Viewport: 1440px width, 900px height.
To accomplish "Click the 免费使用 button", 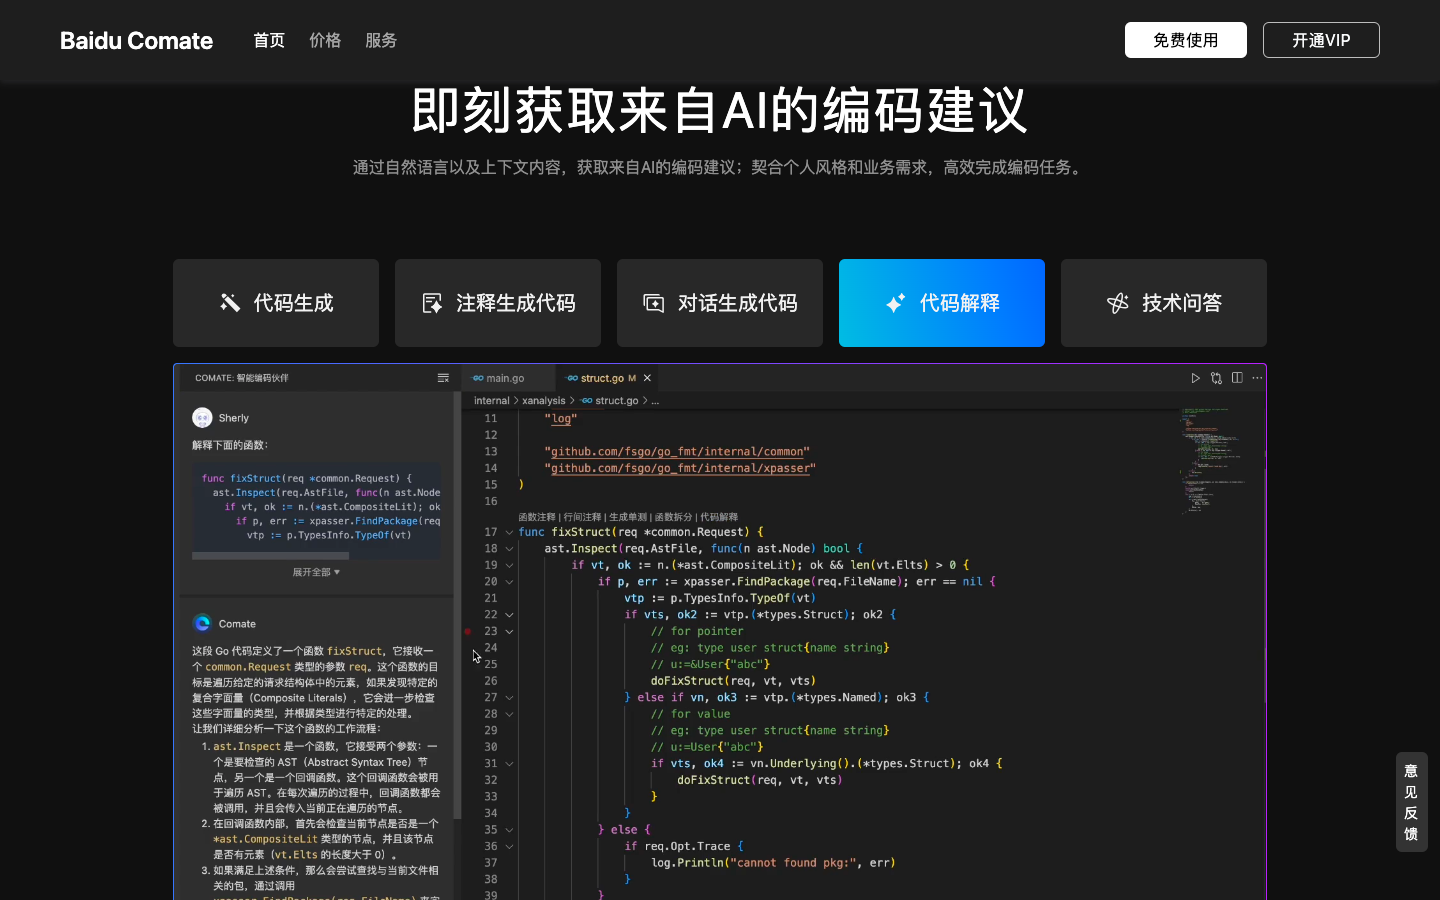I will point(1186,40).
